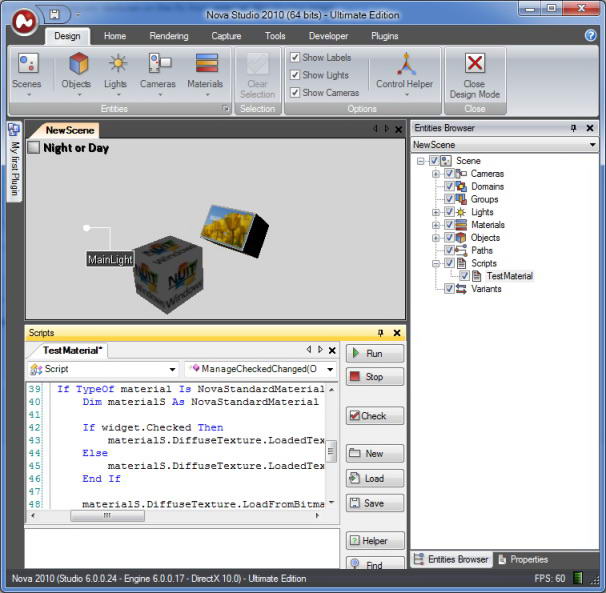Image resolution: width=606 pixels, height=593 pixels.
Task: Click the MainLight label in viewport
Action: 110,259
